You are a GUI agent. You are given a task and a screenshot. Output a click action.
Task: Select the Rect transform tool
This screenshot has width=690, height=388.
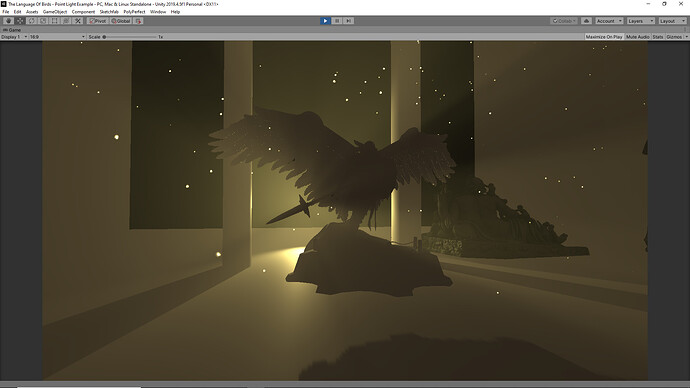tap(55, 21)
